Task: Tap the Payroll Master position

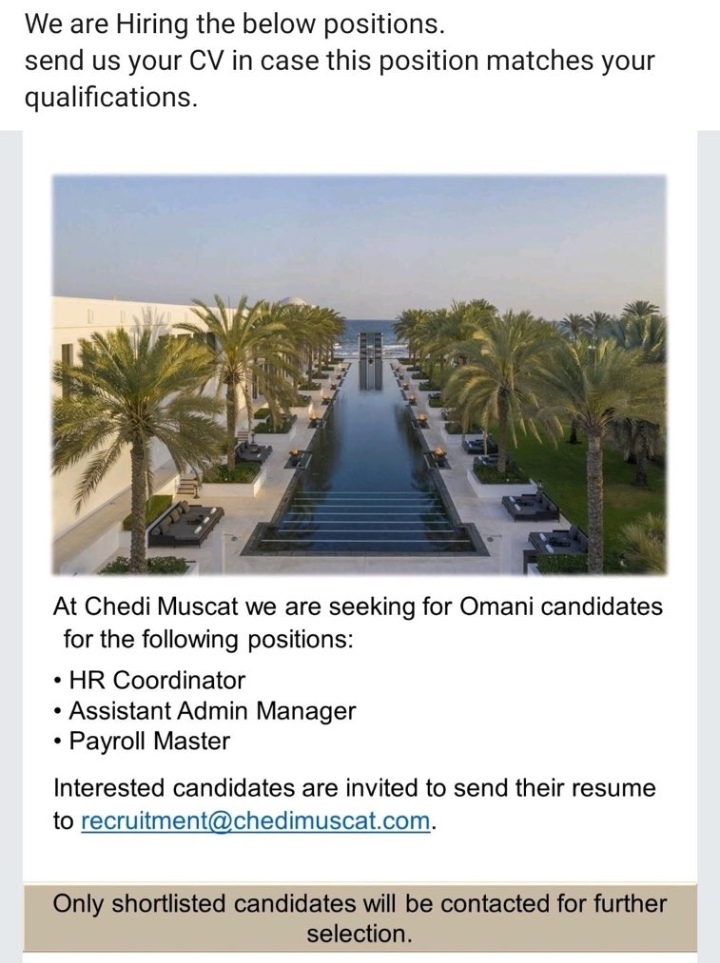Action: (x=149, y=741)
